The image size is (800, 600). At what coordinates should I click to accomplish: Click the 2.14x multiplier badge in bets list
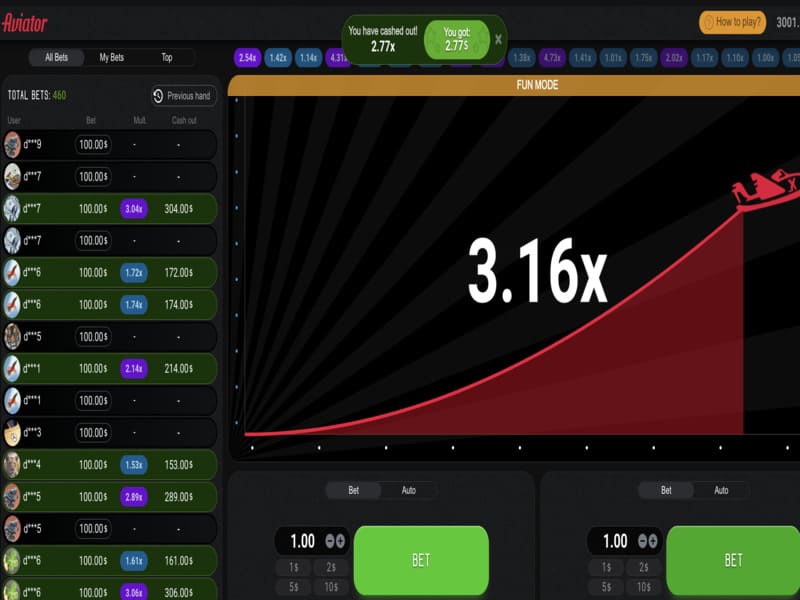tap(134, 368)
